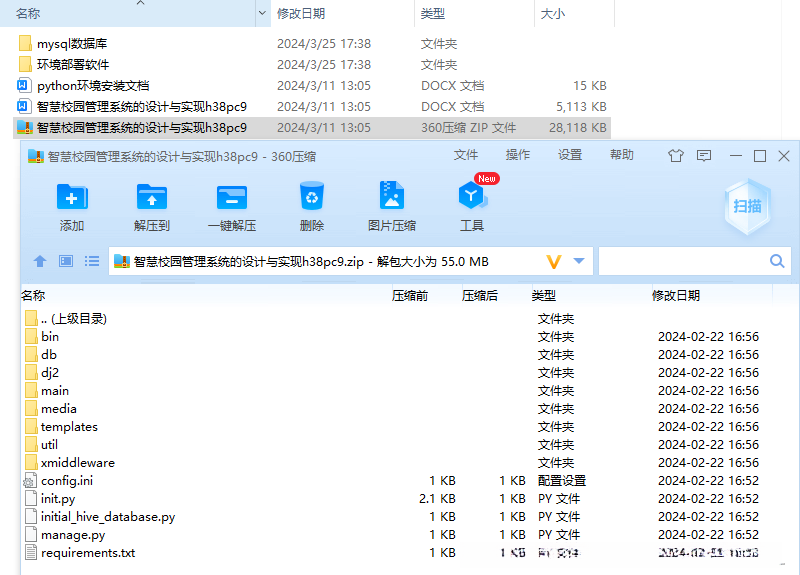Click the 解压到 (Extract to) icon
Image resolution: width=800 pixels, height=575 pixels.
[x=152, y=197]
